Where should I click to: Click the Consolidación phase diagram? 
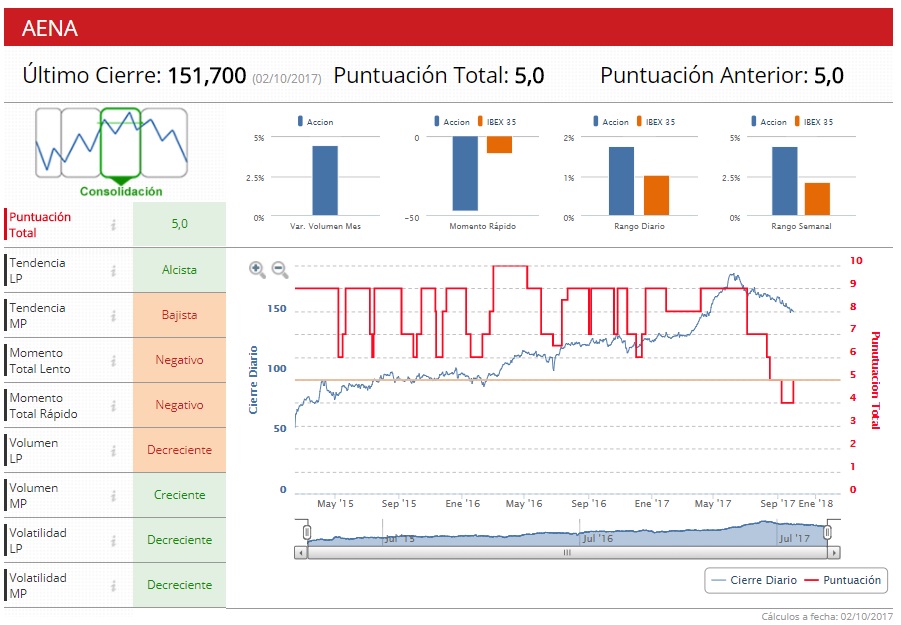point(112,152)
